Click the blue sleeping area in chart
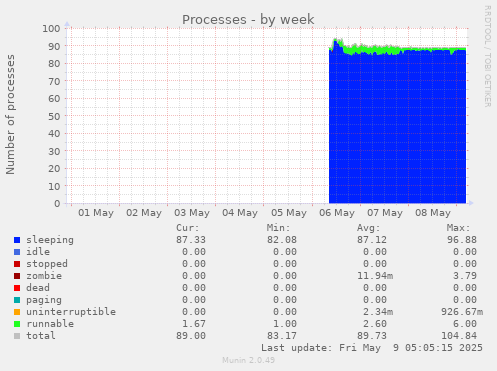 coord(397,128)
